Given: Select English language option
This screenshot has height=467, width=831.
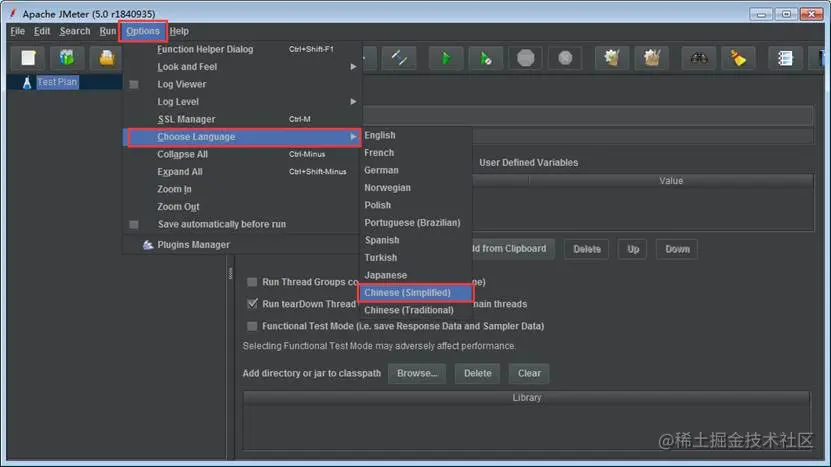Looking at the screenshot, I should click(x=416, y=135).
